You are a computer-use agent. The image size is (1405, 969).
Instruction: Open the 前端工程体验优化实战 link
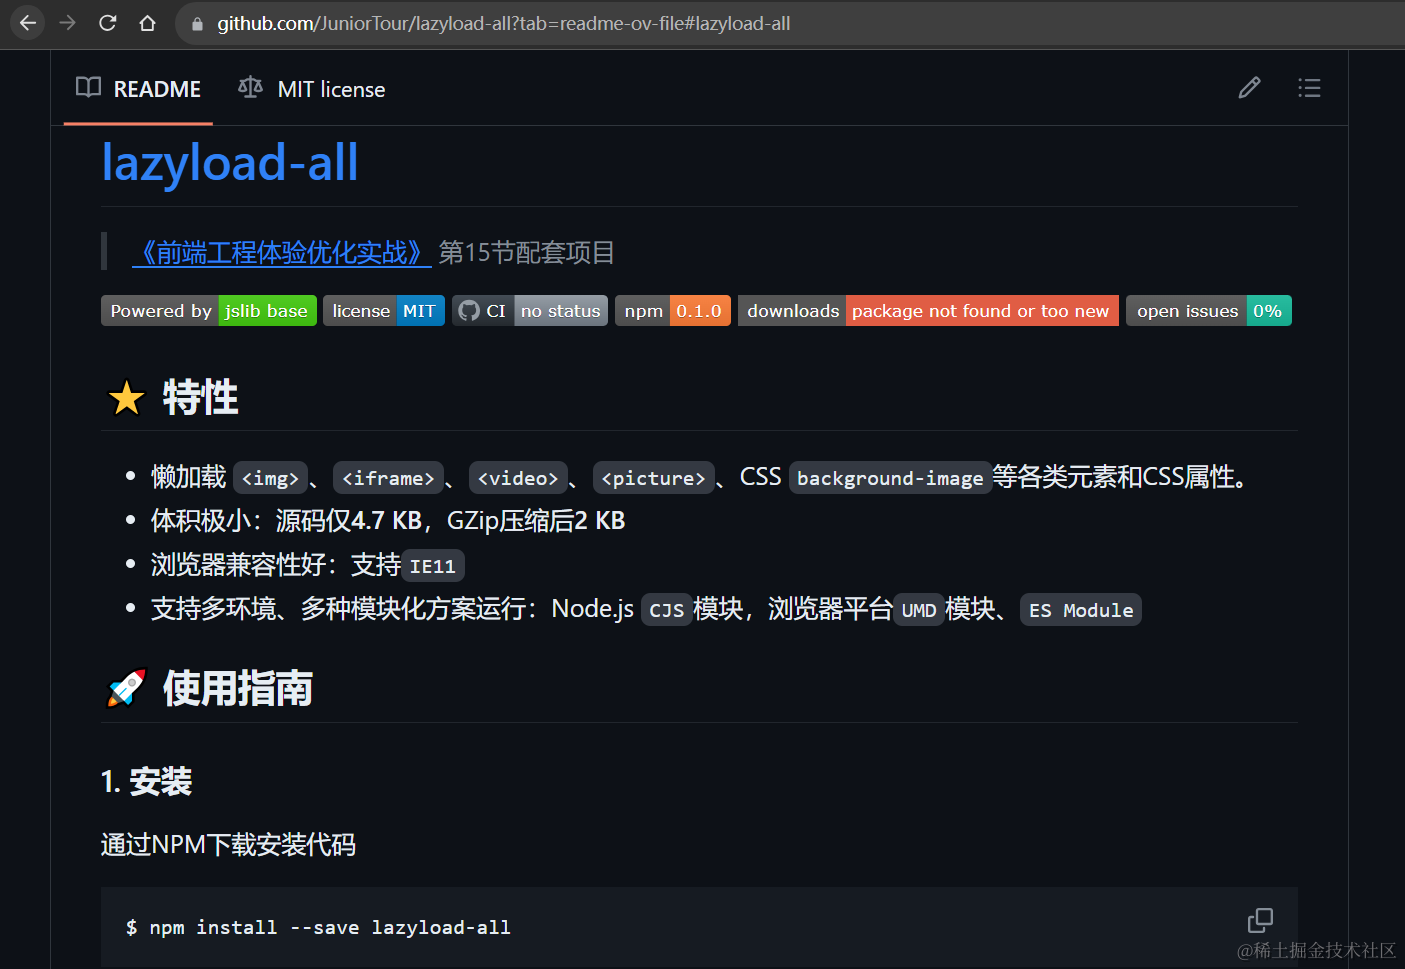[x=282, y=252]
